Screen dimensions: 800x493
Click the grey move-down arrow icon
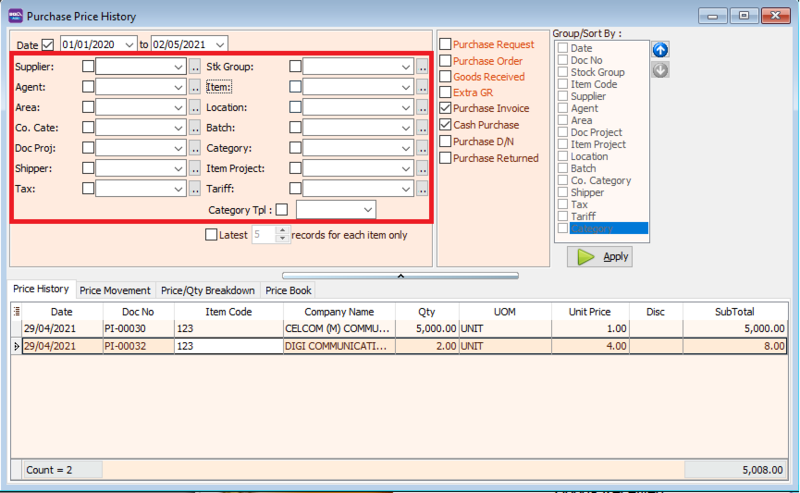pos(660,70)
